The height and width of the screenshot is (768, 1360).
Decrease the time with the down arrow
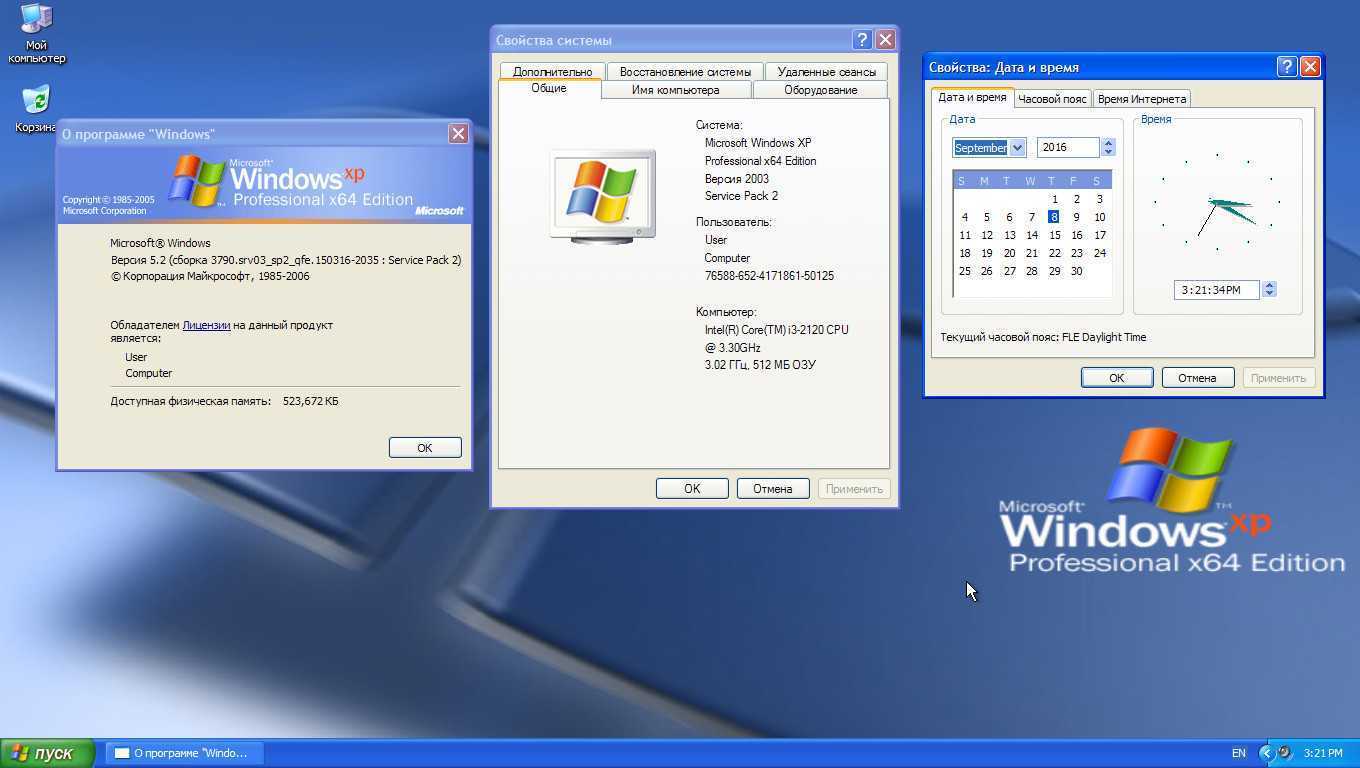(x=1269, y=294)
